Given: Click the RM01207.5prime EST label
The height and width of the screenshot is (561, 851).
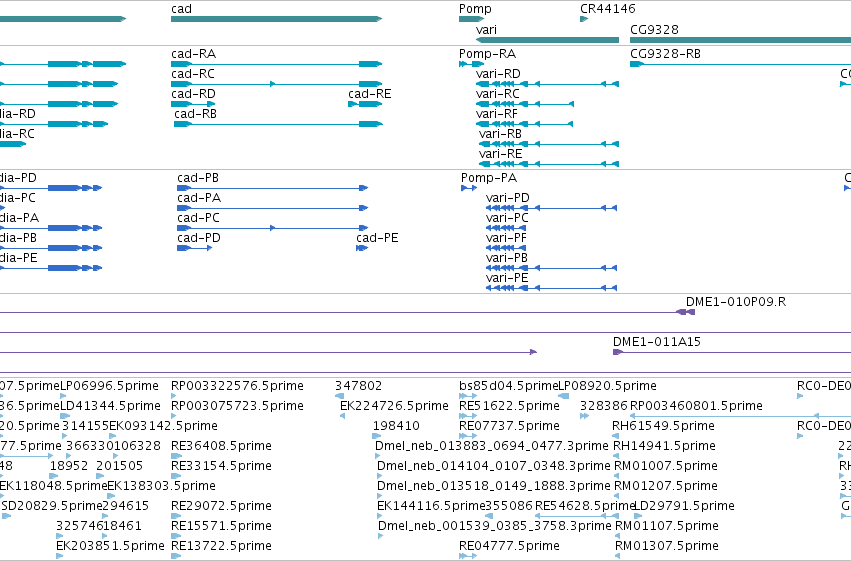Looking at the screenshot, I should click(666, 486).
